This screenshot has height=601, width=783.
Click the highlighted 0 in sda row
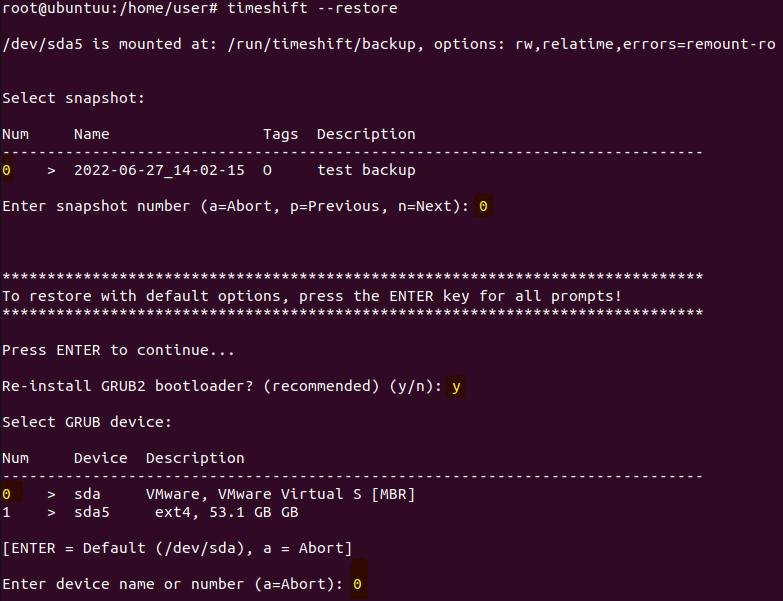[x=7, y=494]
